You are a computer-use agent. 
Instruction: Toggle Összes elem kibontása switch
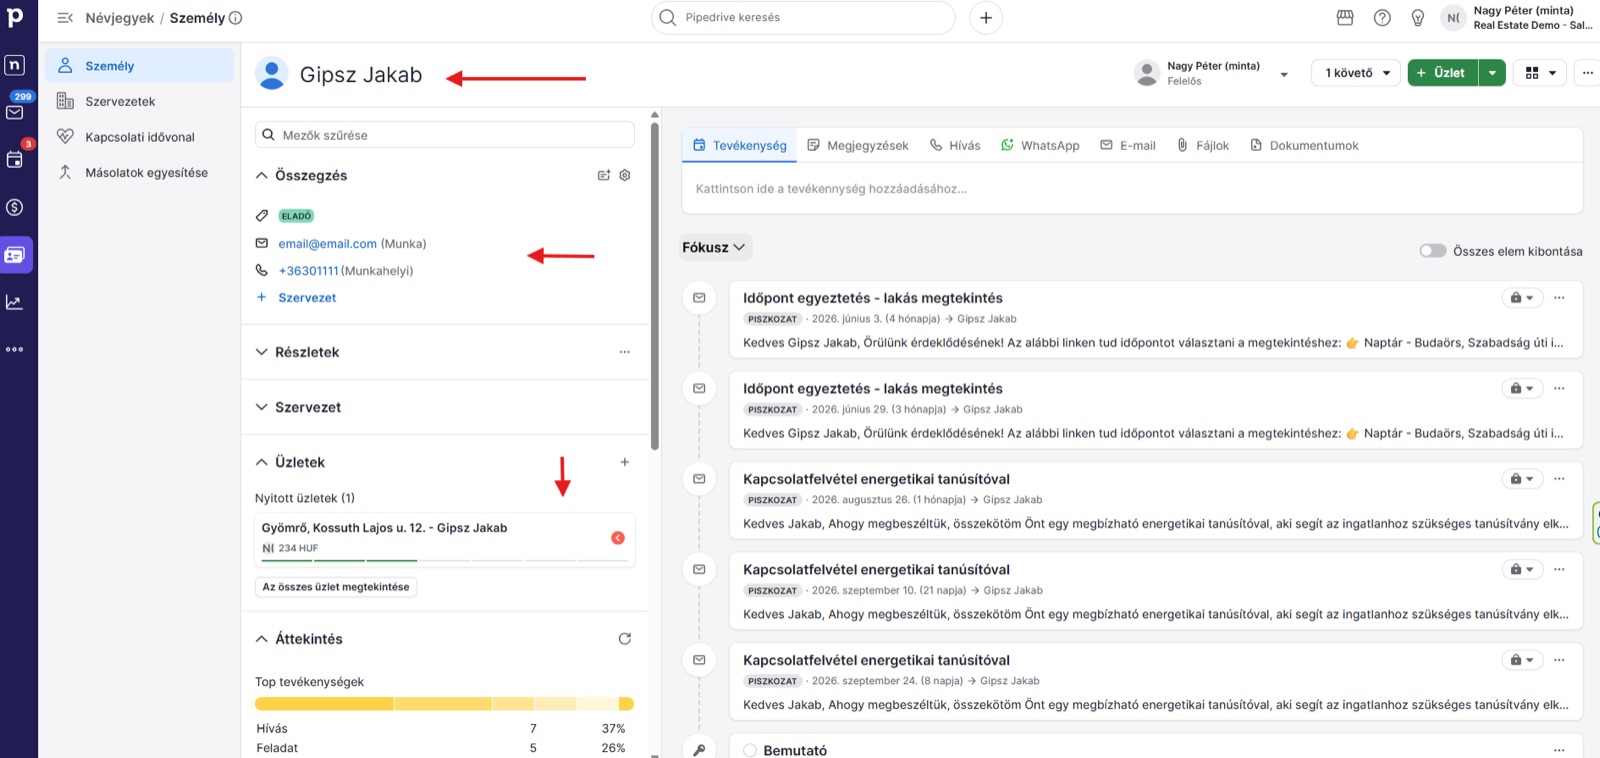click(1433, 251)
